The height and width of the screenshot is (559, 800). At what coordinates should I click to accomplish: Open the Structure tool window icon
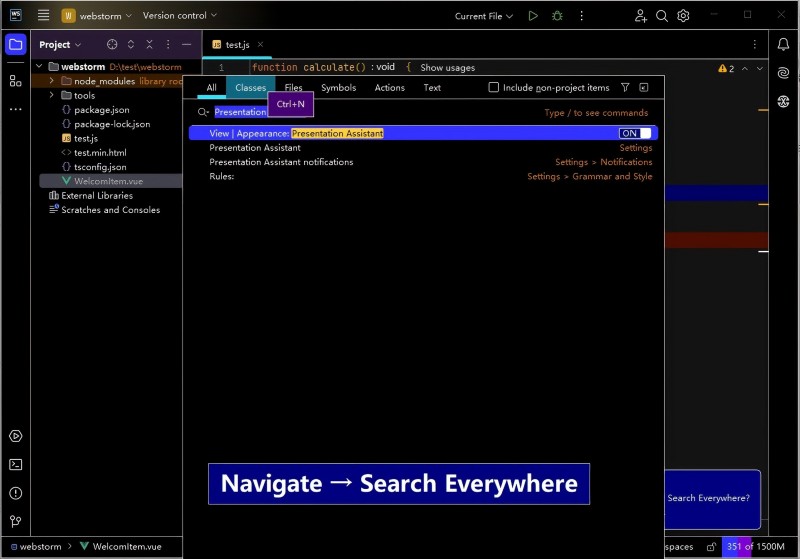[16, 81]
